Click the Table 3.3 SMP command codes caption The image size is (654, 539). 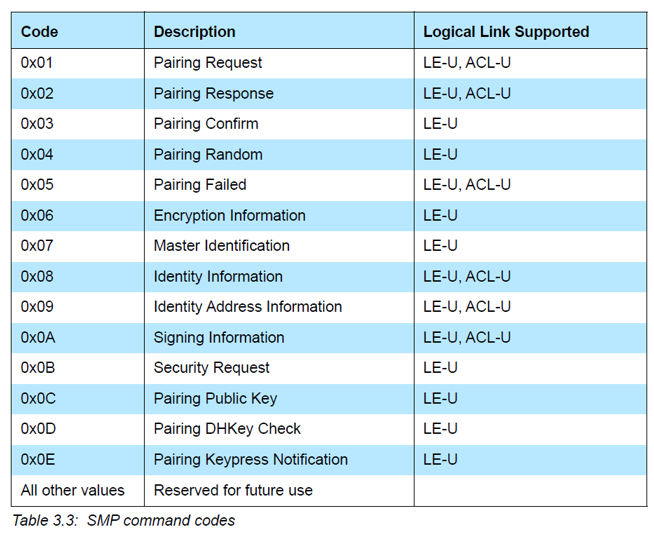pos(124,520)
